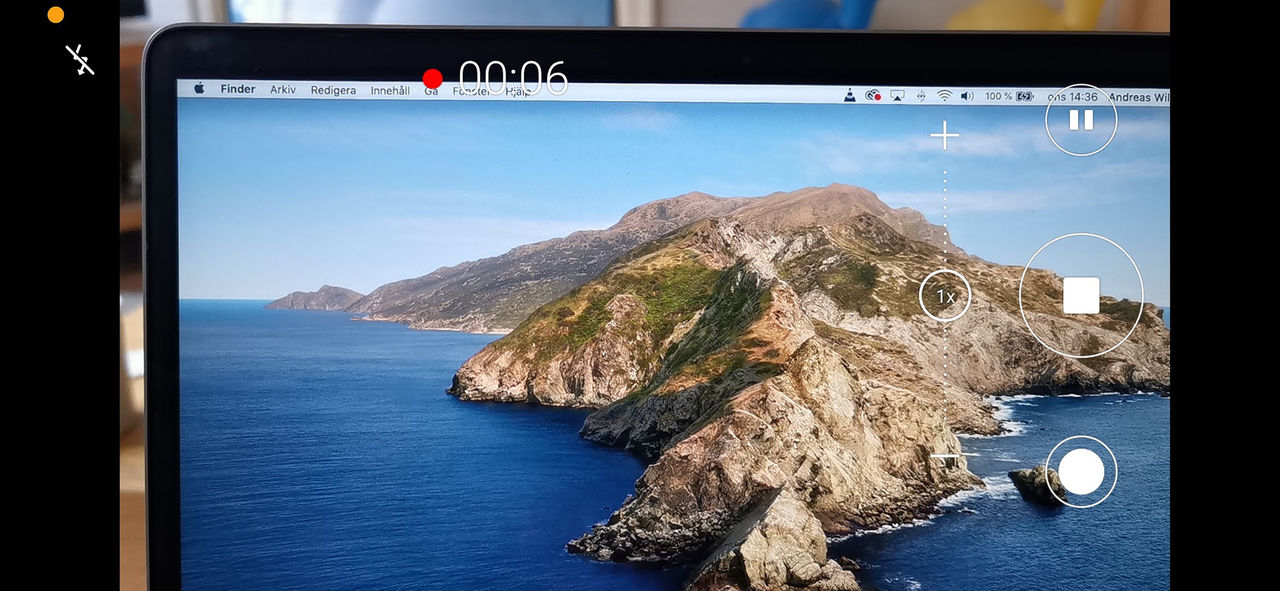This screenshot has height=591, width=1280.
Task: Click the VLC cone menu bar icon
Action: (x=849, y=96)
